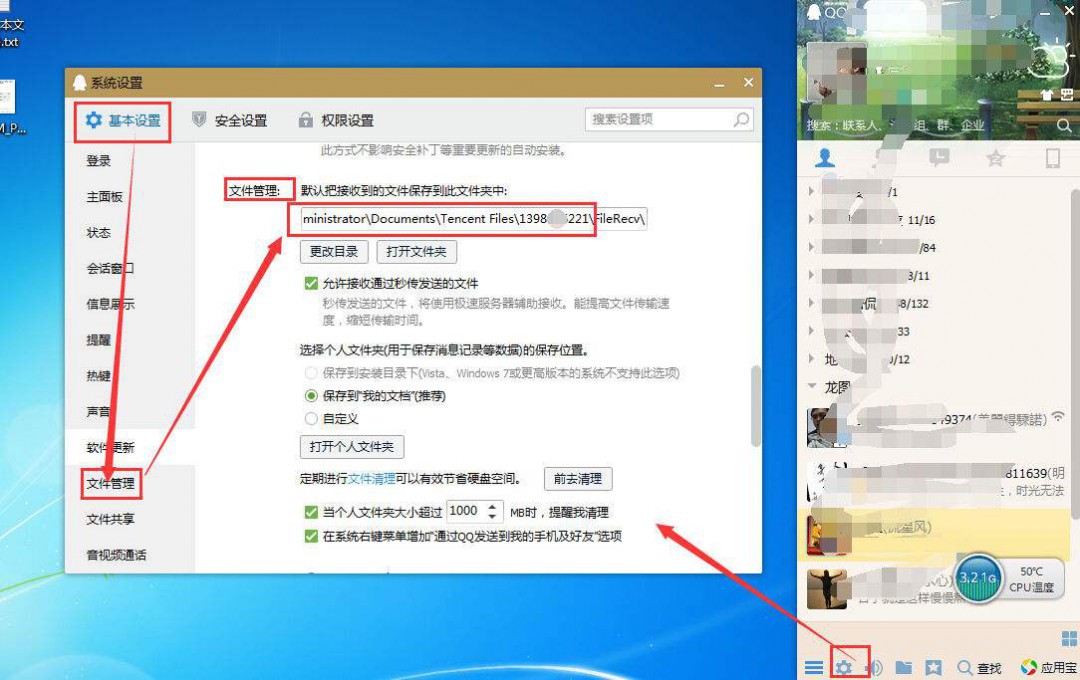Expand the contact group showing 8/132
Screen dimensions: 1080x680
pos(811,302)
